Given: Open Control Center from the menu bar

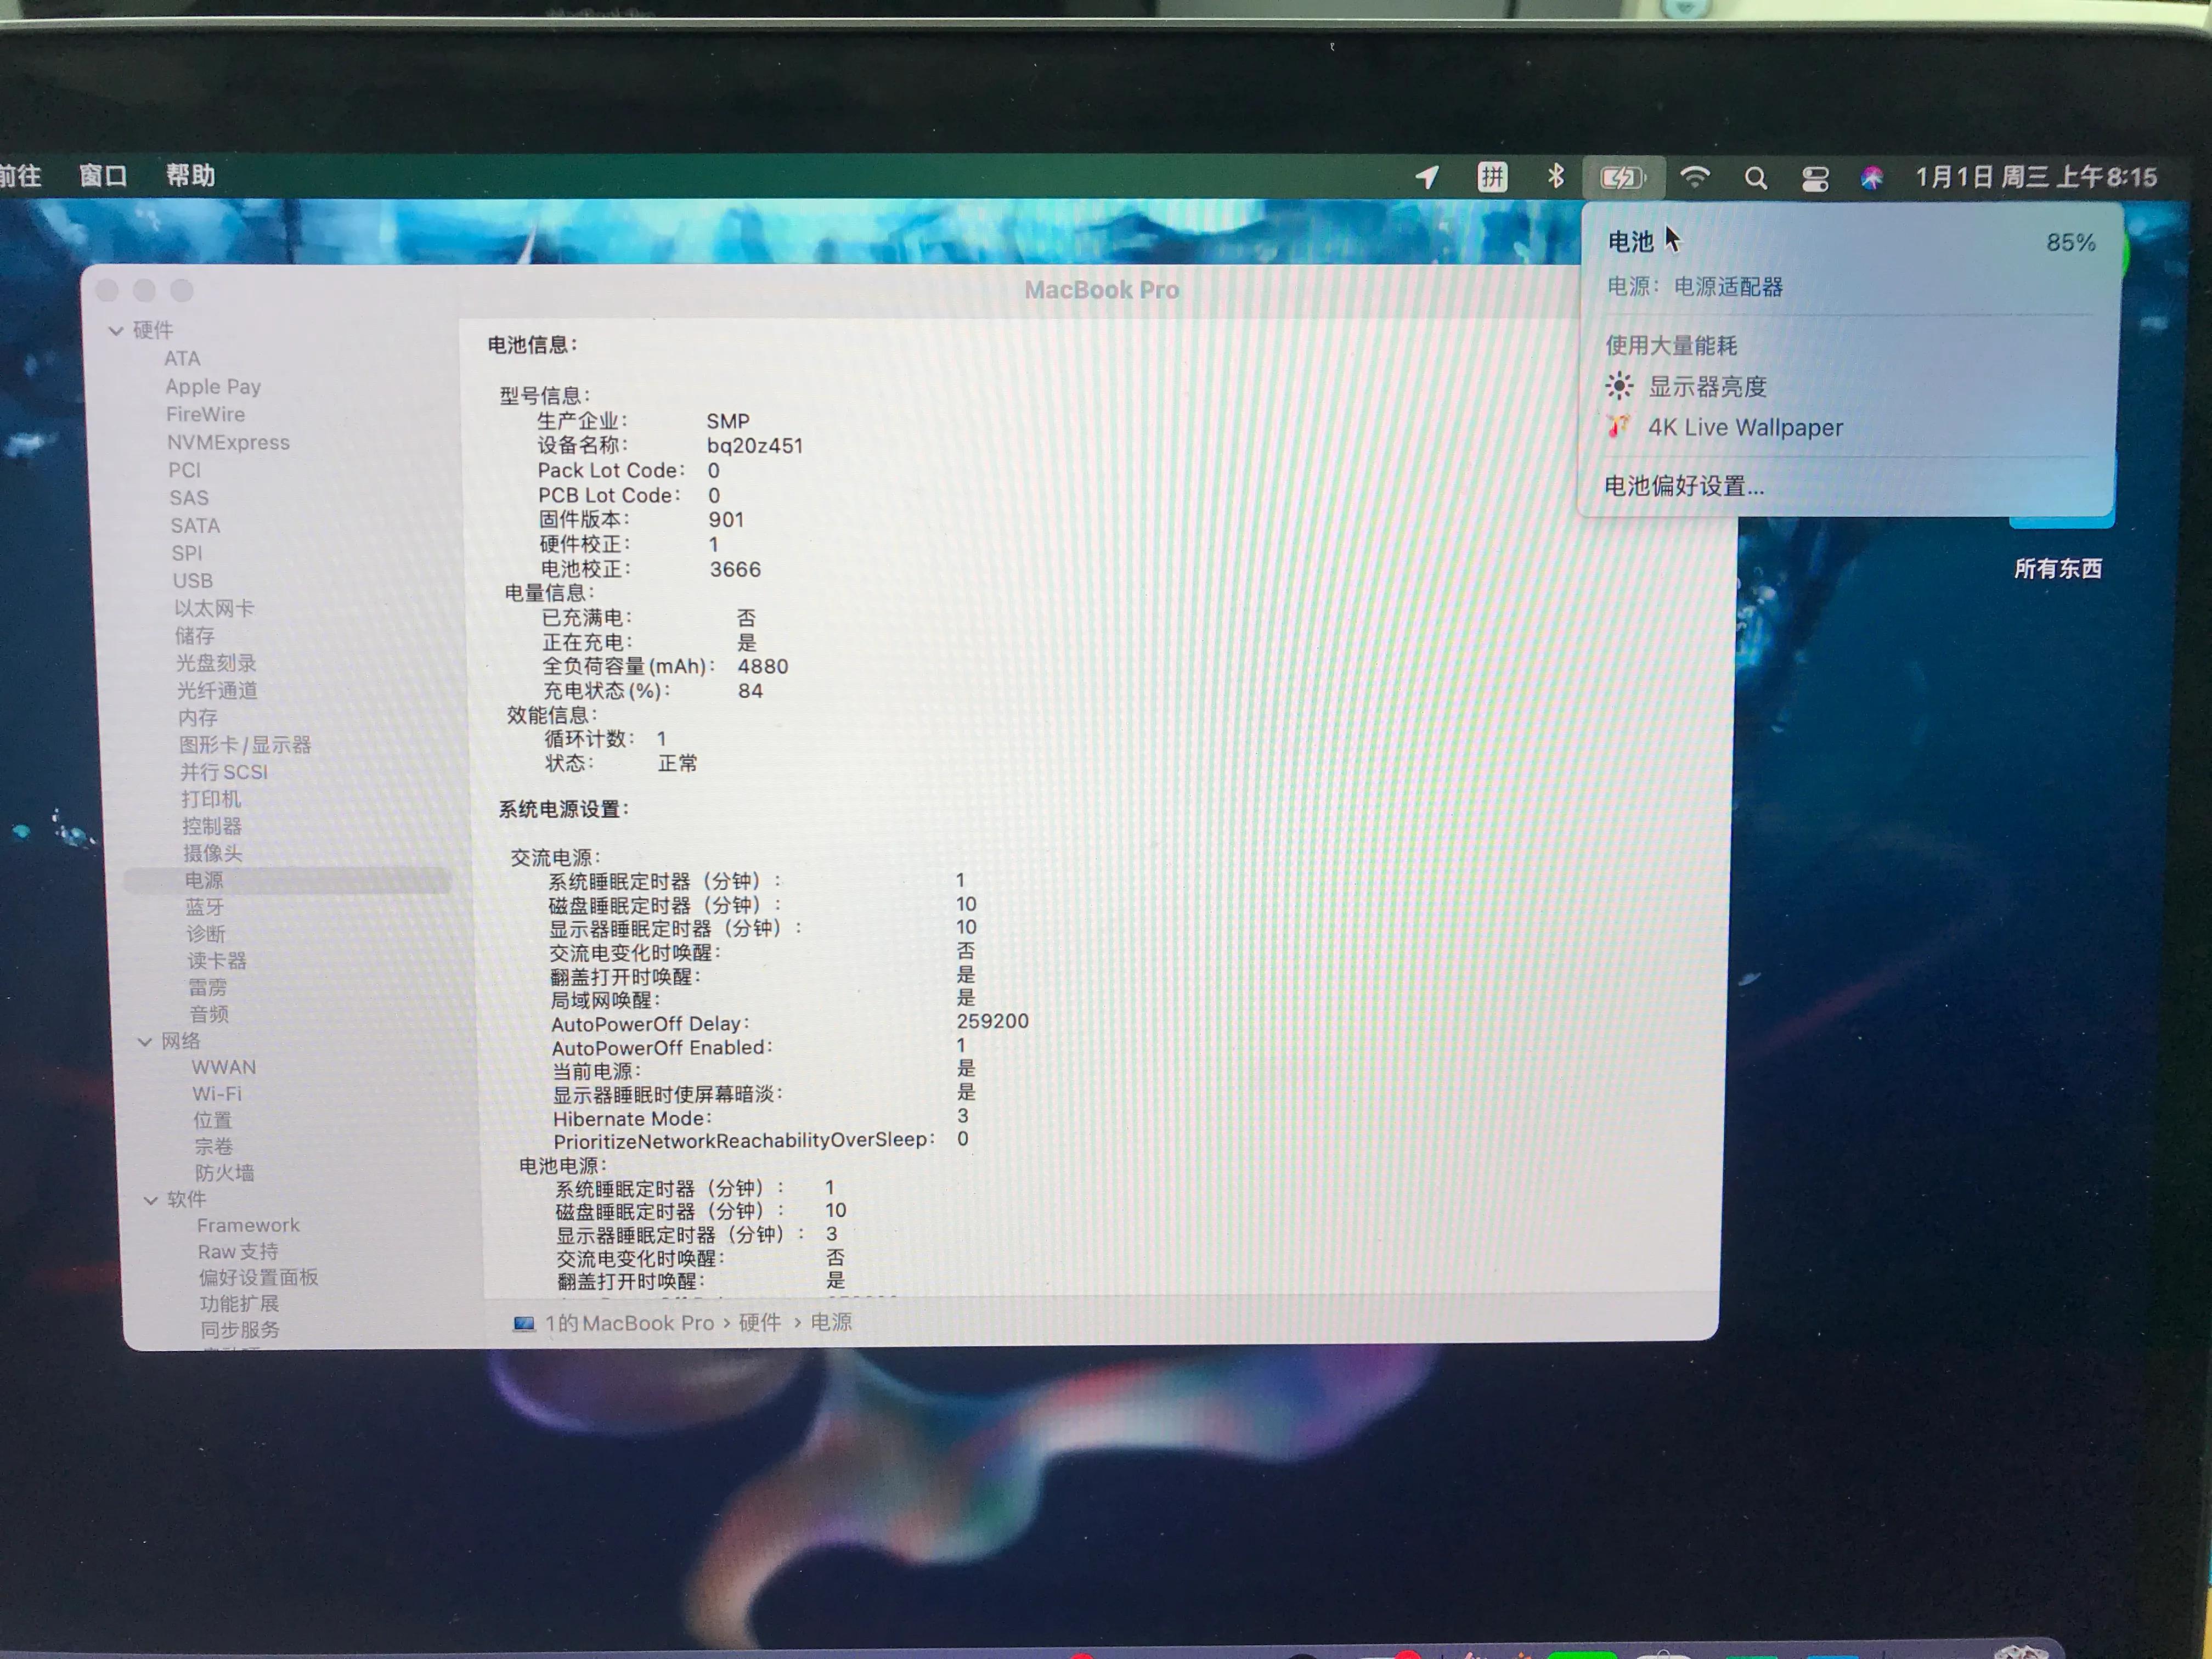Looking at the screenshot, I should 1815,177.
